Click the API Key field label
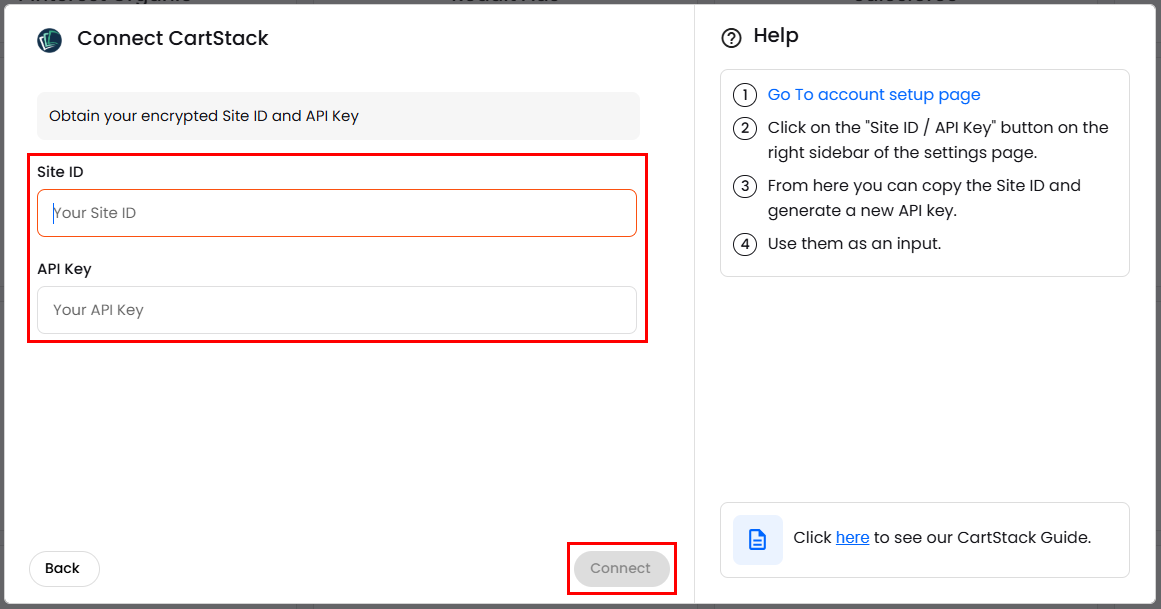The image size is (1161, 609). [64, 269]
